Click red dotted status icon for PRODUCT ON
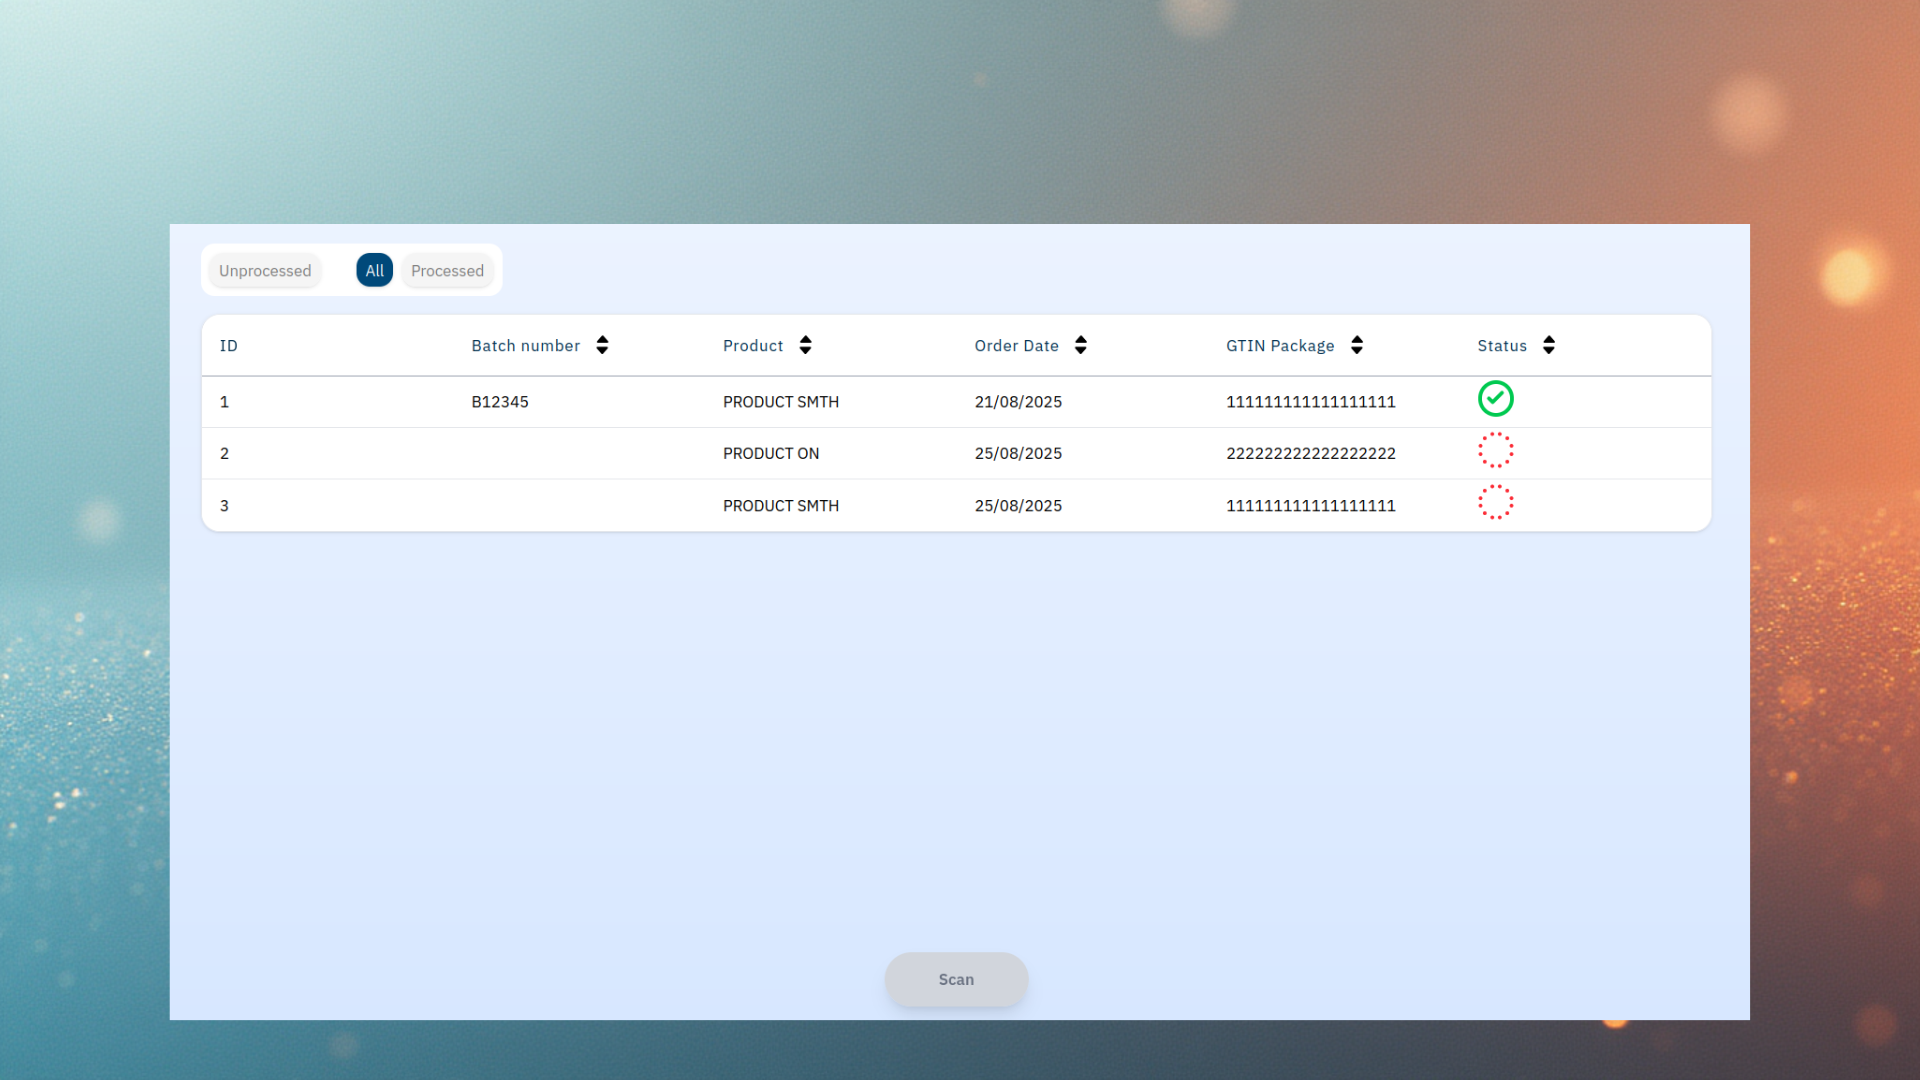 coord(1495,451)
